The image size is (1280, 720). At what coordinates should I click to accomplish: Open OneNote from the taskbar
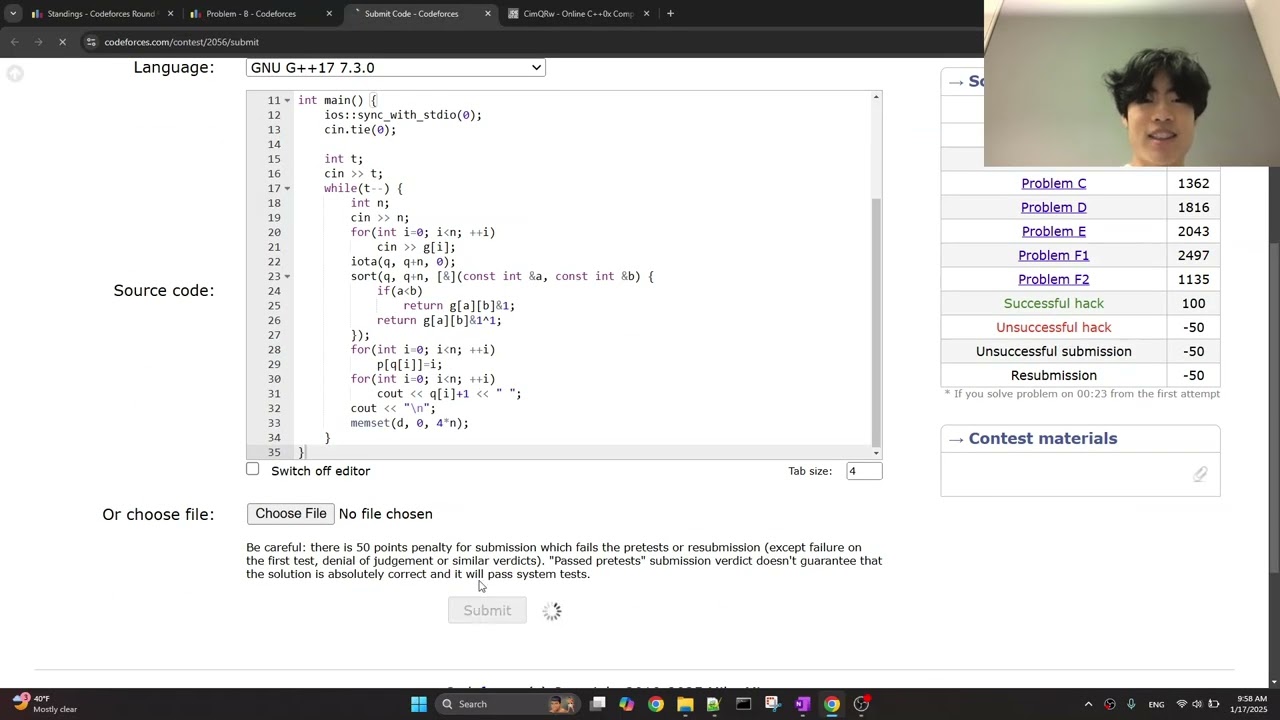(x=802, y=704)
